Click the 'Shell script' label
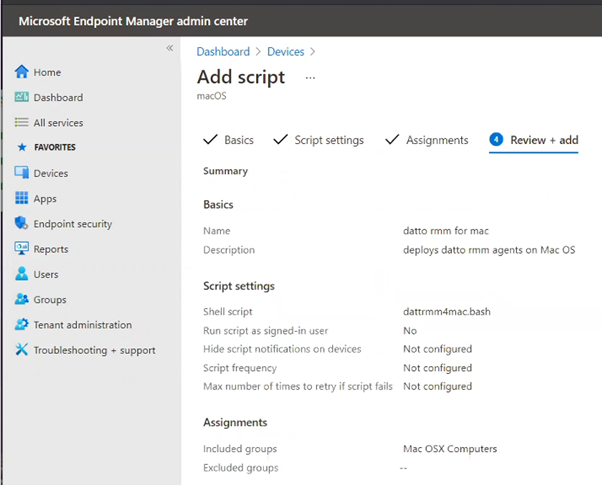The width and height of the screenshot is (602, 485). point(228,311)
